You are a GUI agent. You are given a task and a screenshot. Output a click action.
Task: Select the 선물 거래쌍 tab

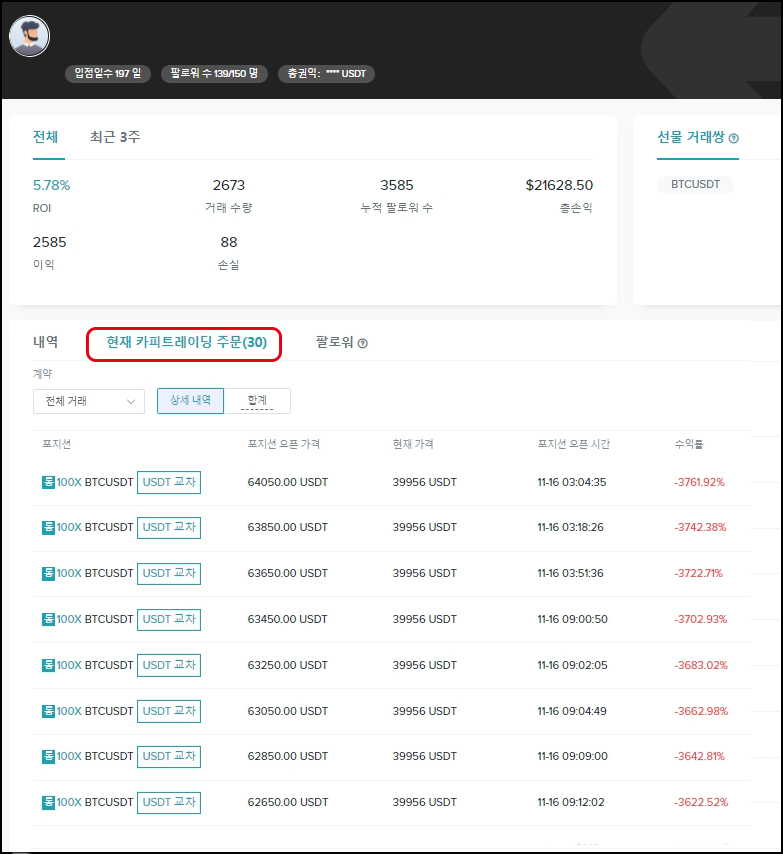(690, 137)
